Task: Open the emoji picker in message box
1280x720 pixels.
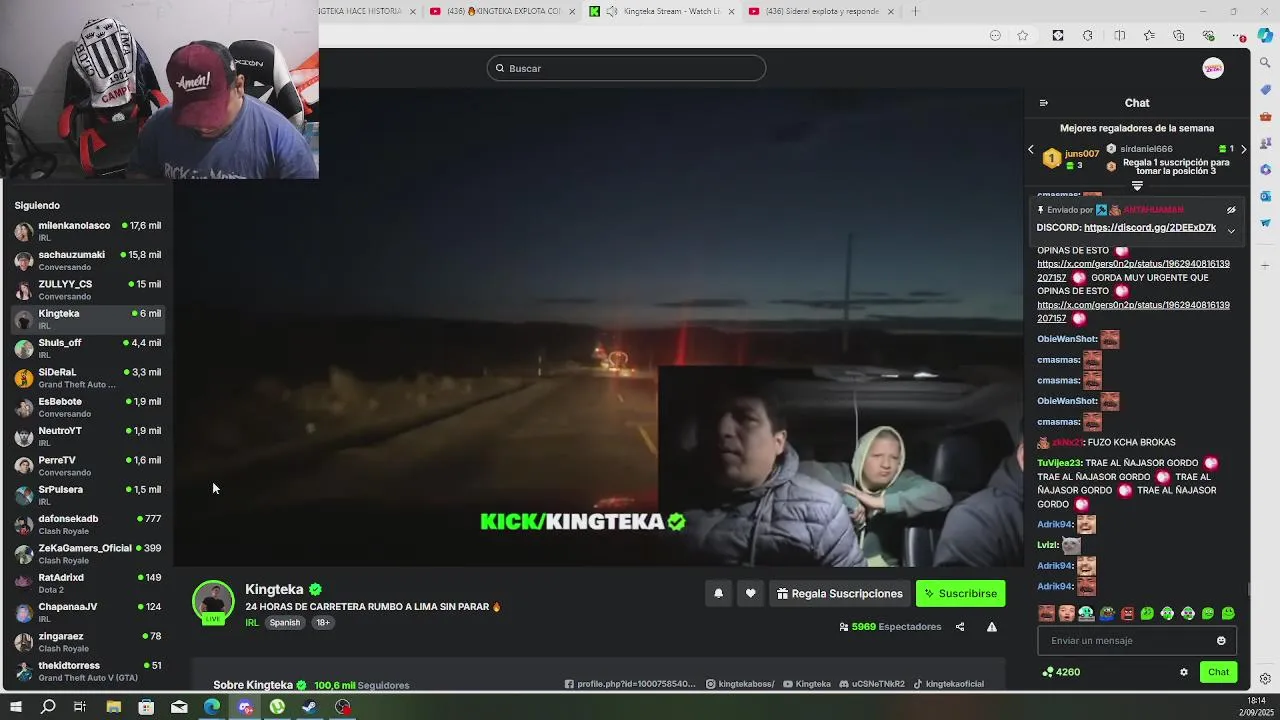Action: pos(1221,641)
